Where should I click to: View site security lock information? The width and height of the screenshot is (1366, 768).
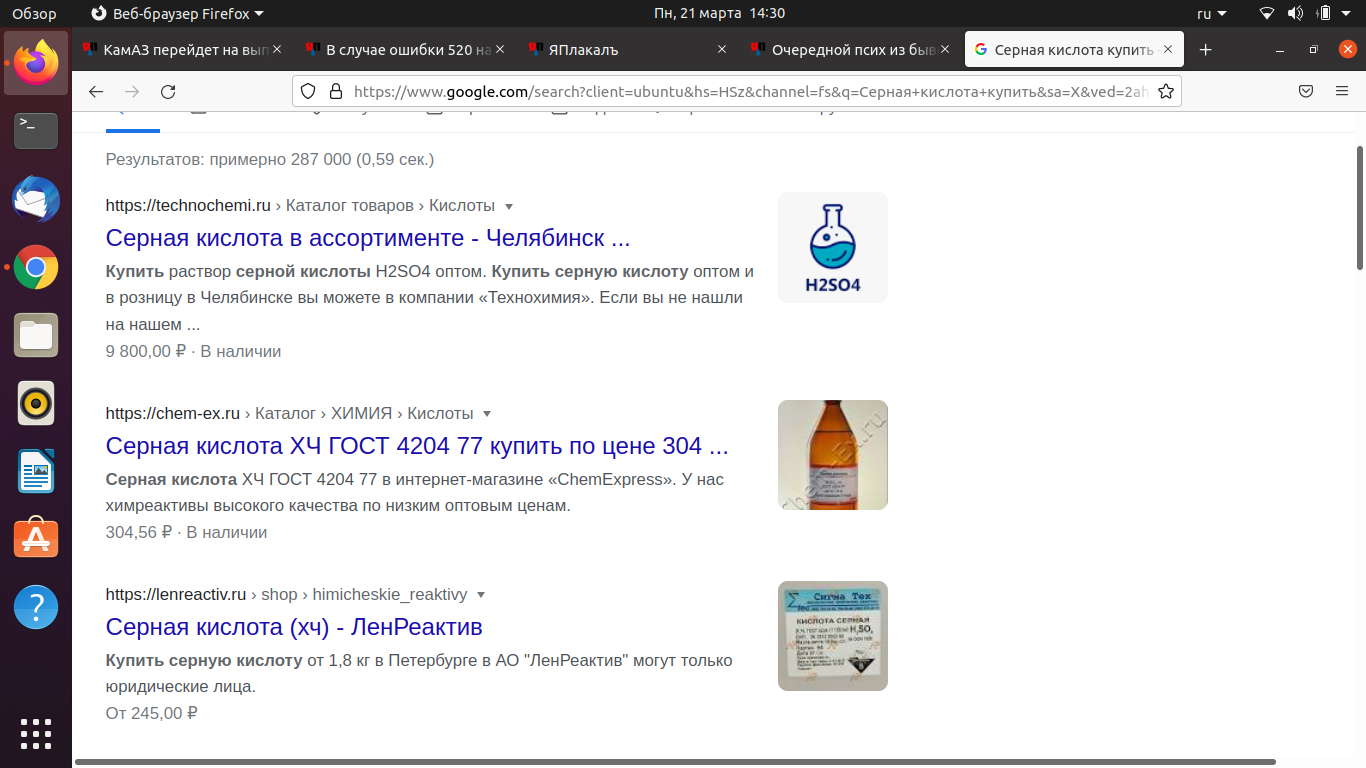pos(335,91)
